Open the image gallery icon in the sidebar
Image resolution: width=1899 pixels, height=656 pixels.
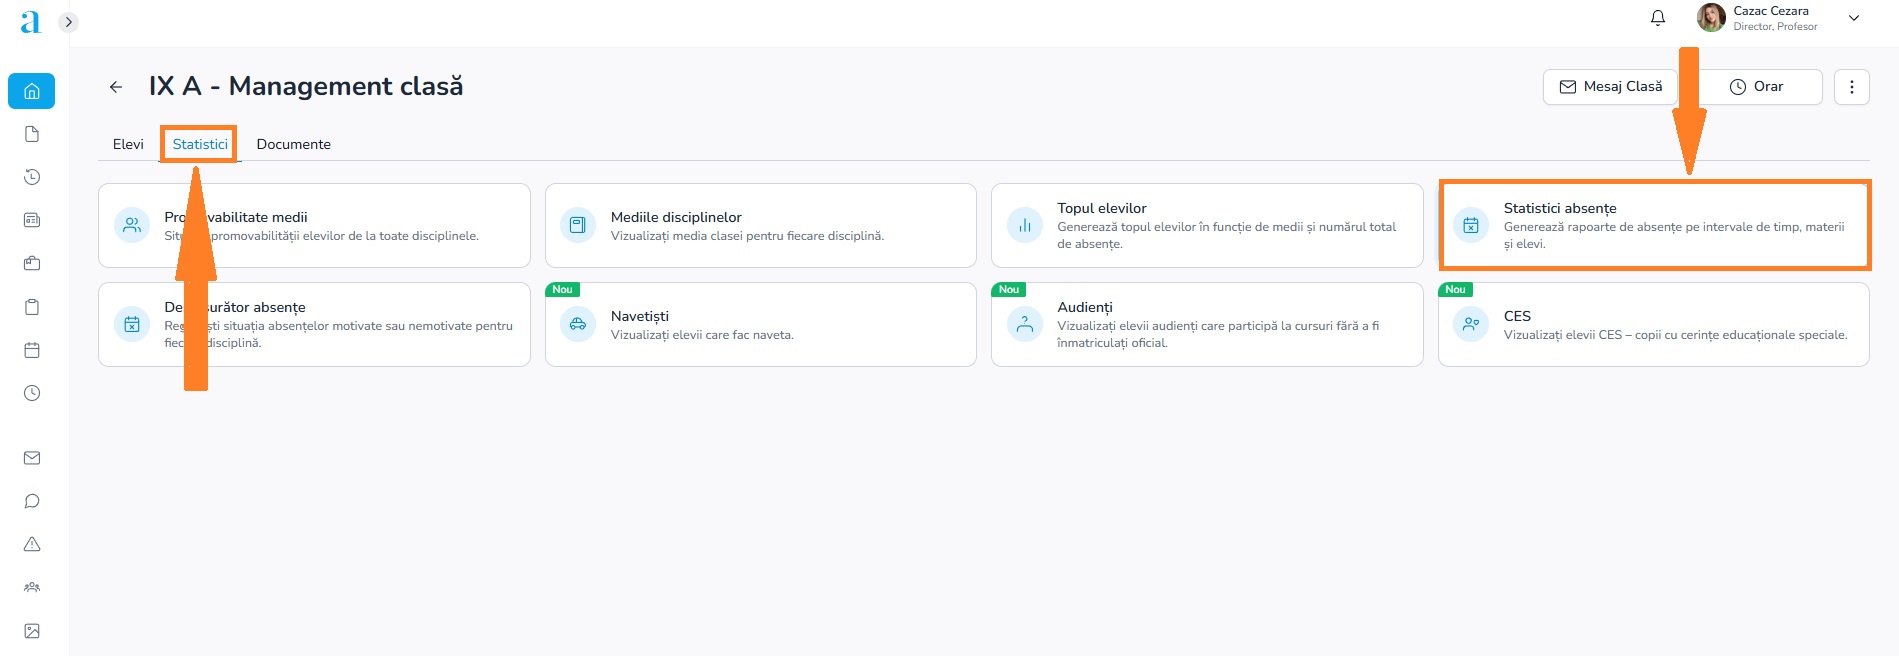(32, 631)
